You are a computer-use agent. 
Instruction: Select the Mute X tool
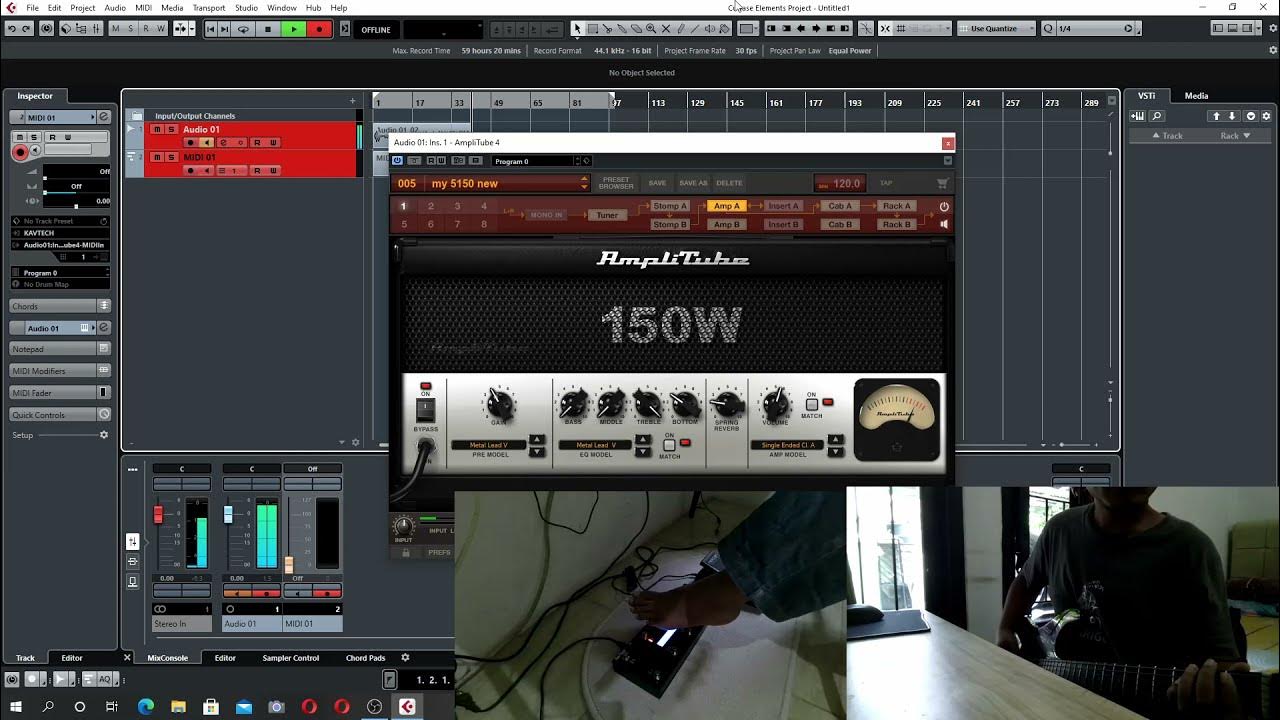pos(666,29)
